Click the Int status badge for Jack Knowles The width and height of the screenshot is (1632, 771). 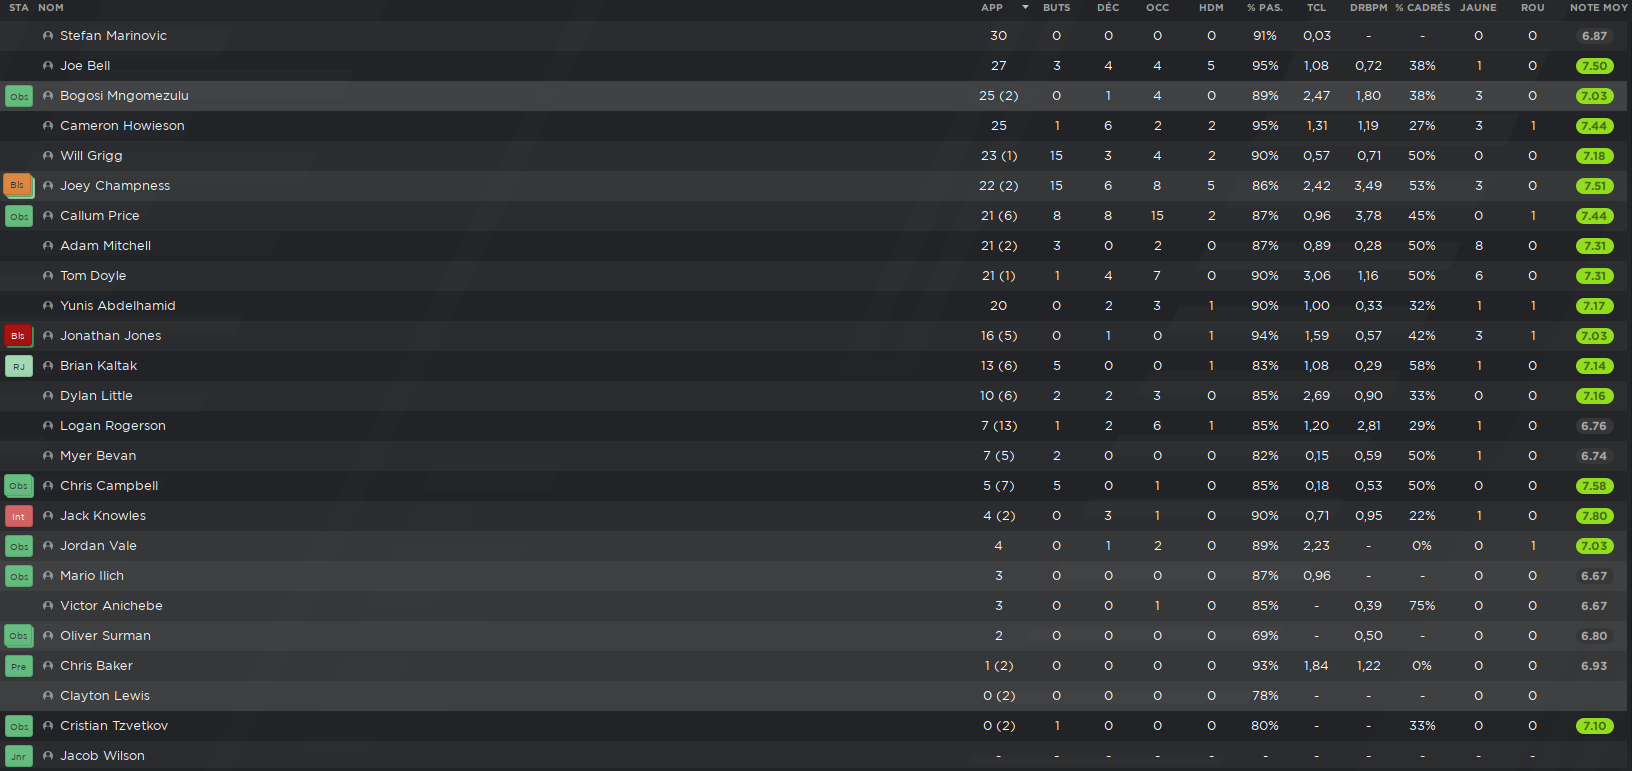click(19, 516)
